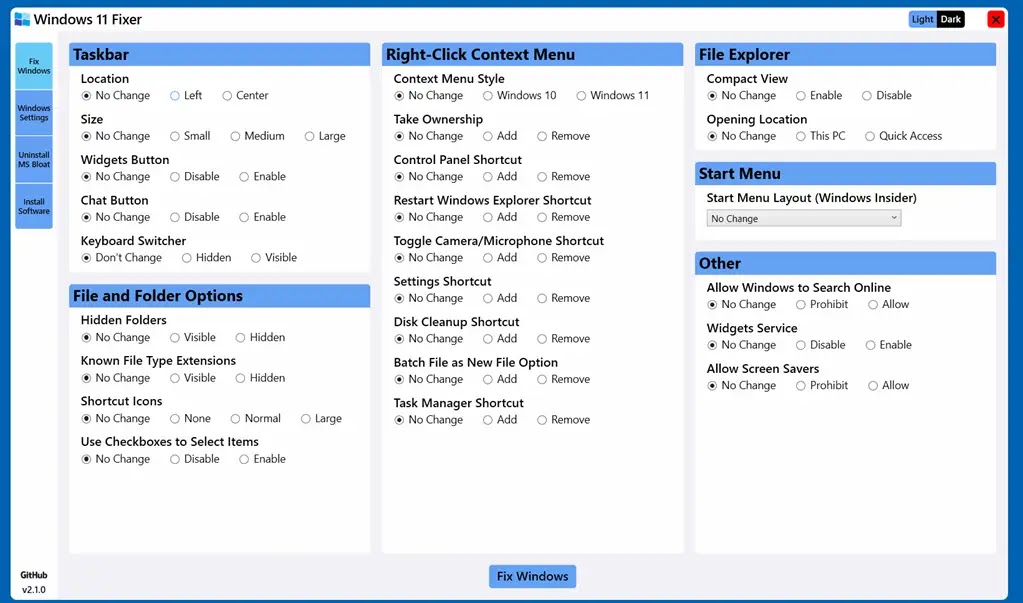Set Keyboard Switcher to Hidden

click(206, 257)
